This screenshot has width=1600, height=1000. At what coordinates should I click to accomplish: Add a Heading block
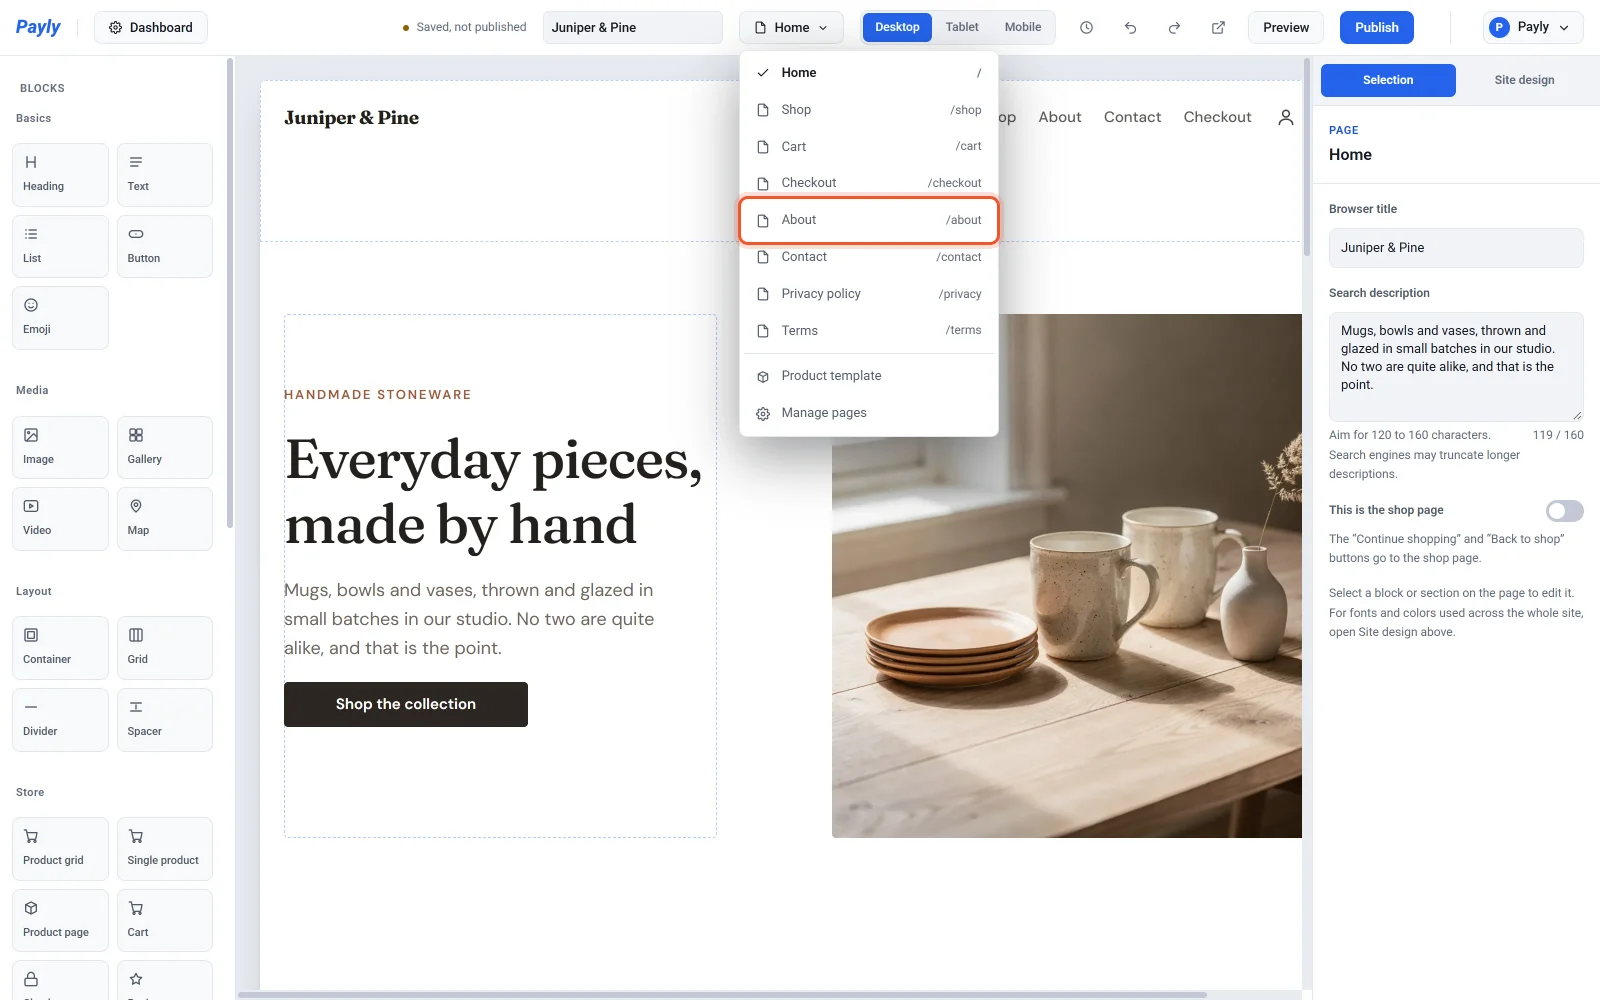(x=60, y=175)
